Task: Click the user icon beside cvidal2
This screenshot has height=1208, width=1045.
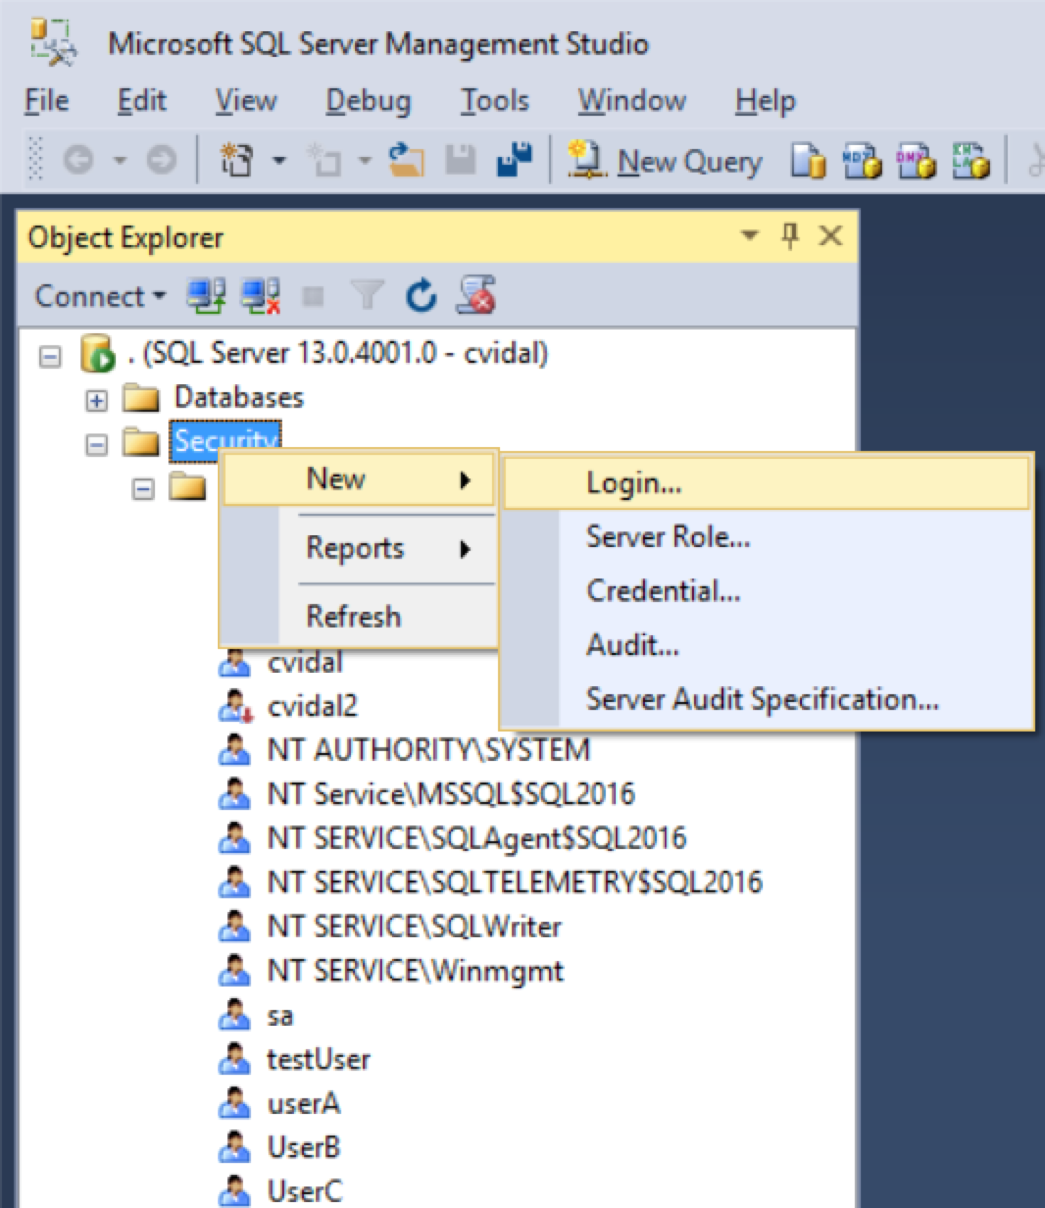Action: click(x=234, y=706)
